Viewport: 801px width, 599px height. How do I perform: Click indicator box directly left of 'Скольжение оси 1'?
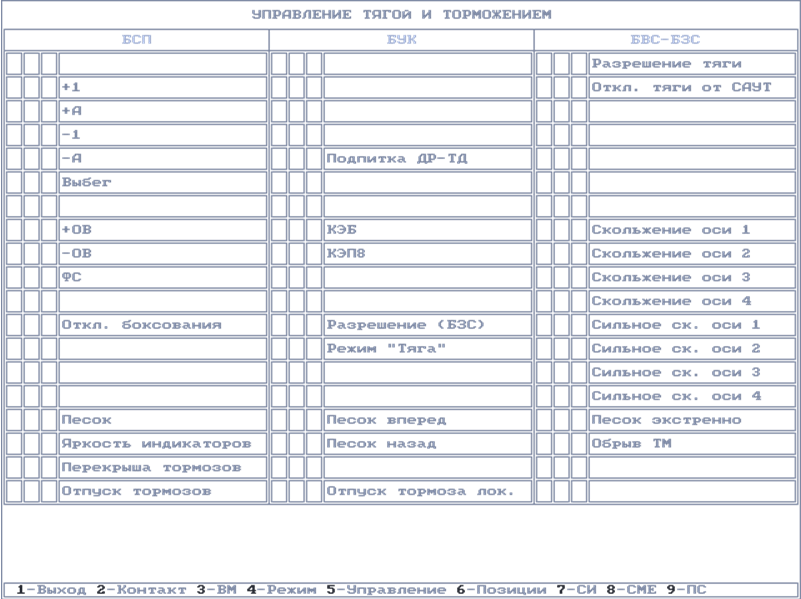click(x=579, y=230)
